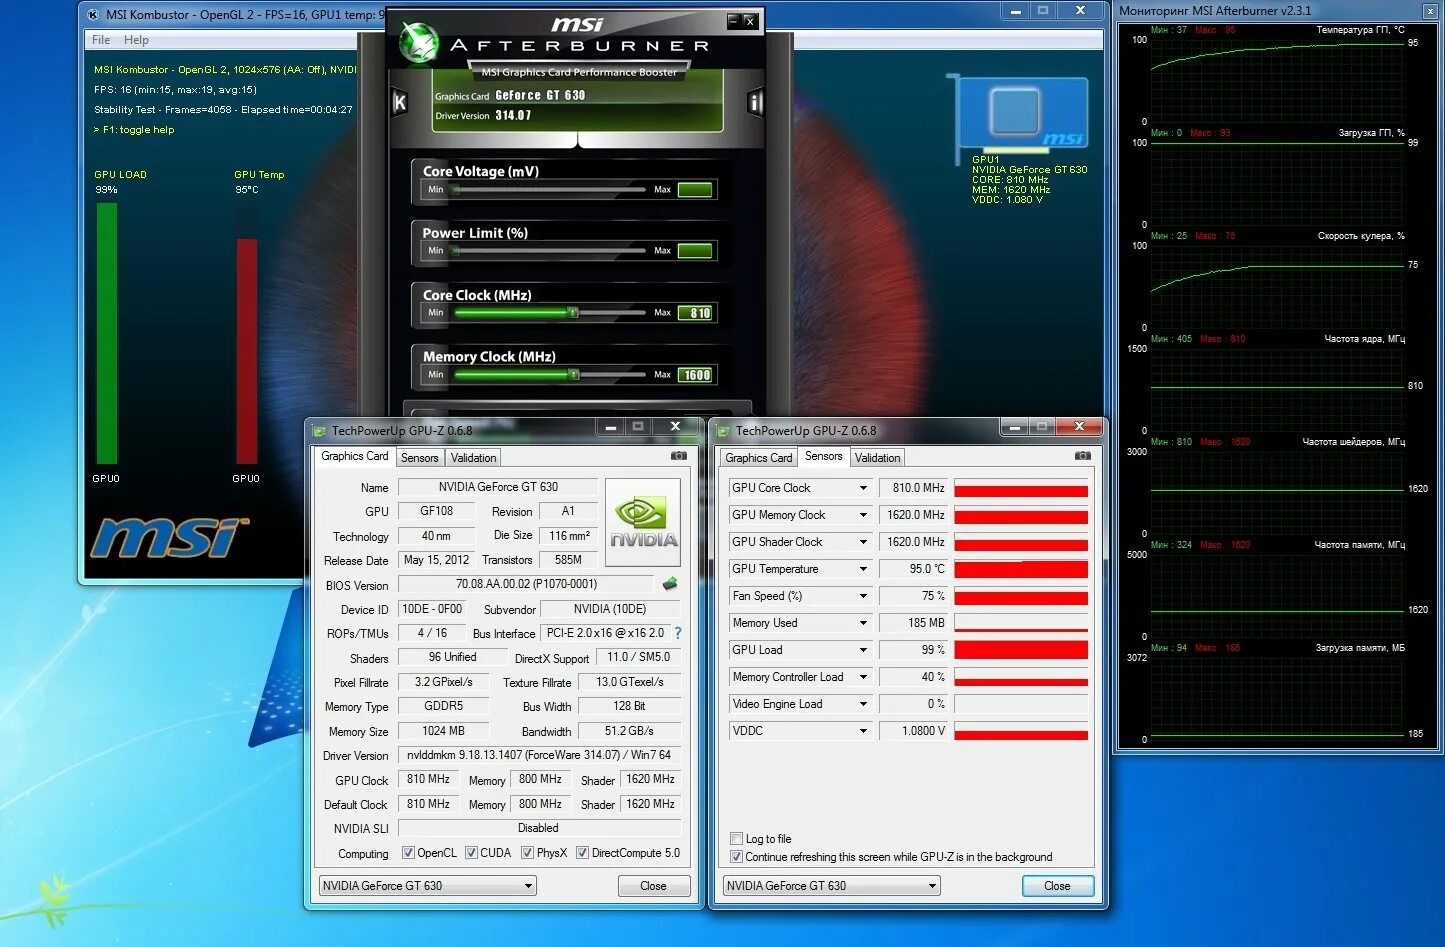Click Core Clock value box showing 810
1445x947 pixels.
click(x=695, y=313)
